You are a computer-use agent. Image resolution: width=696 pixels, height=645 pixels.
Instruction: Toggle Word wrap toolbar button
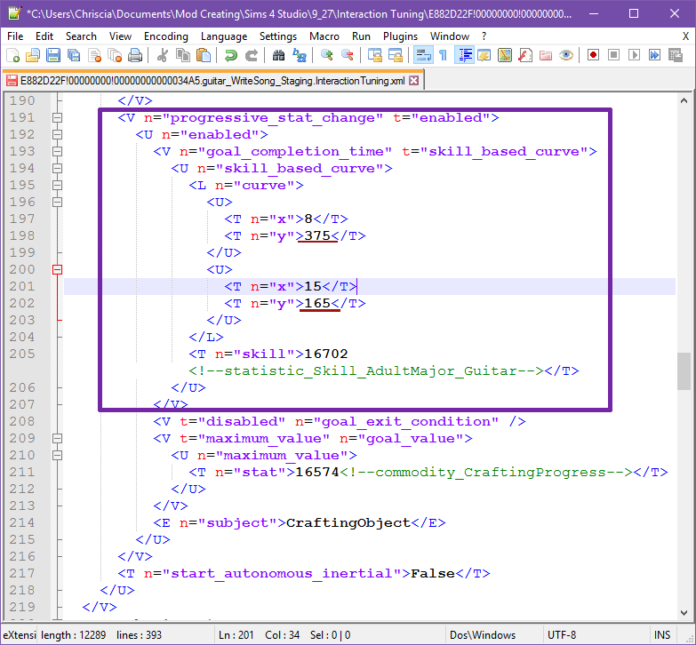[x=423, y=56]
